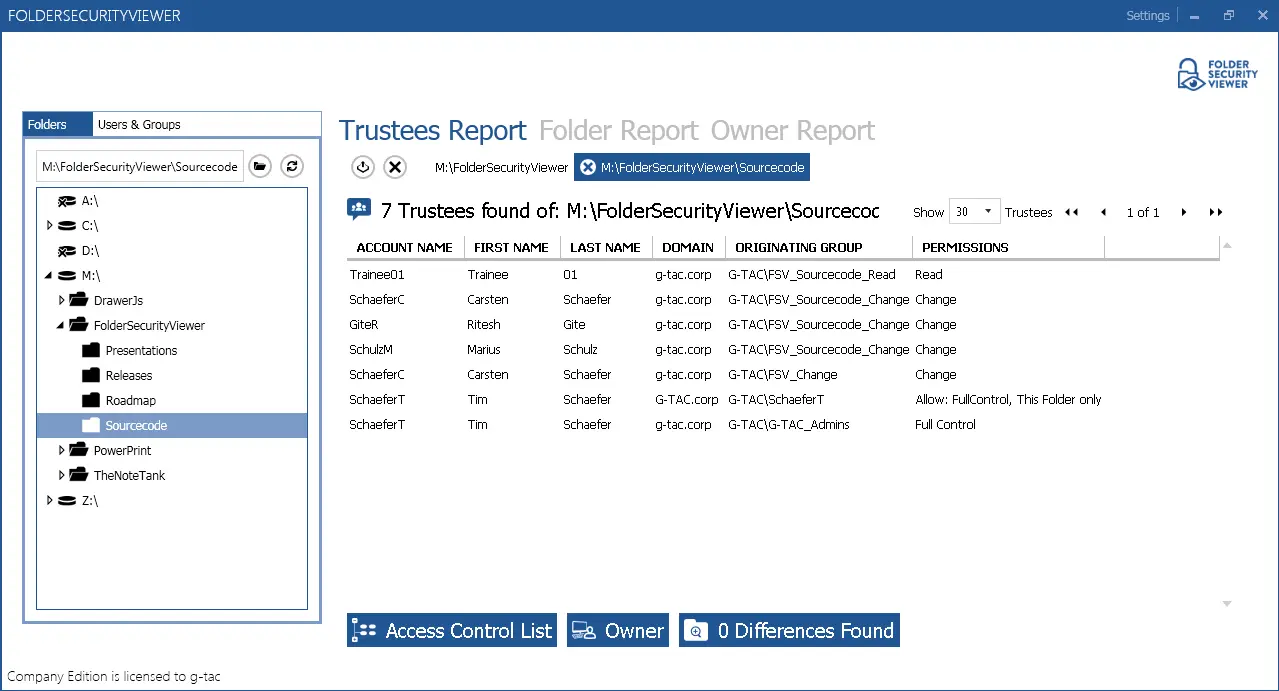Go to the next trustees page

tap(1184, 212)
